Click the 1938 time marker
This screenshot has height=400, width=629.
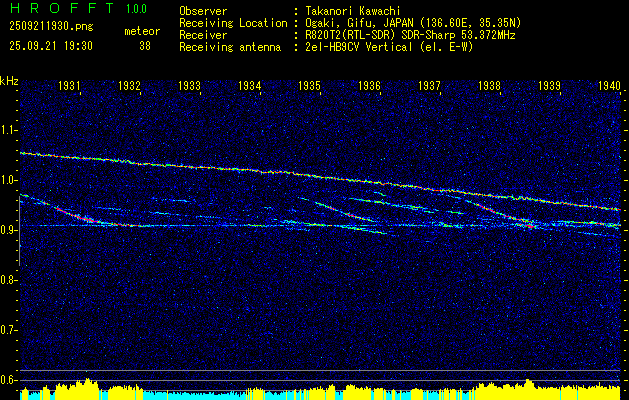point(489,85)
